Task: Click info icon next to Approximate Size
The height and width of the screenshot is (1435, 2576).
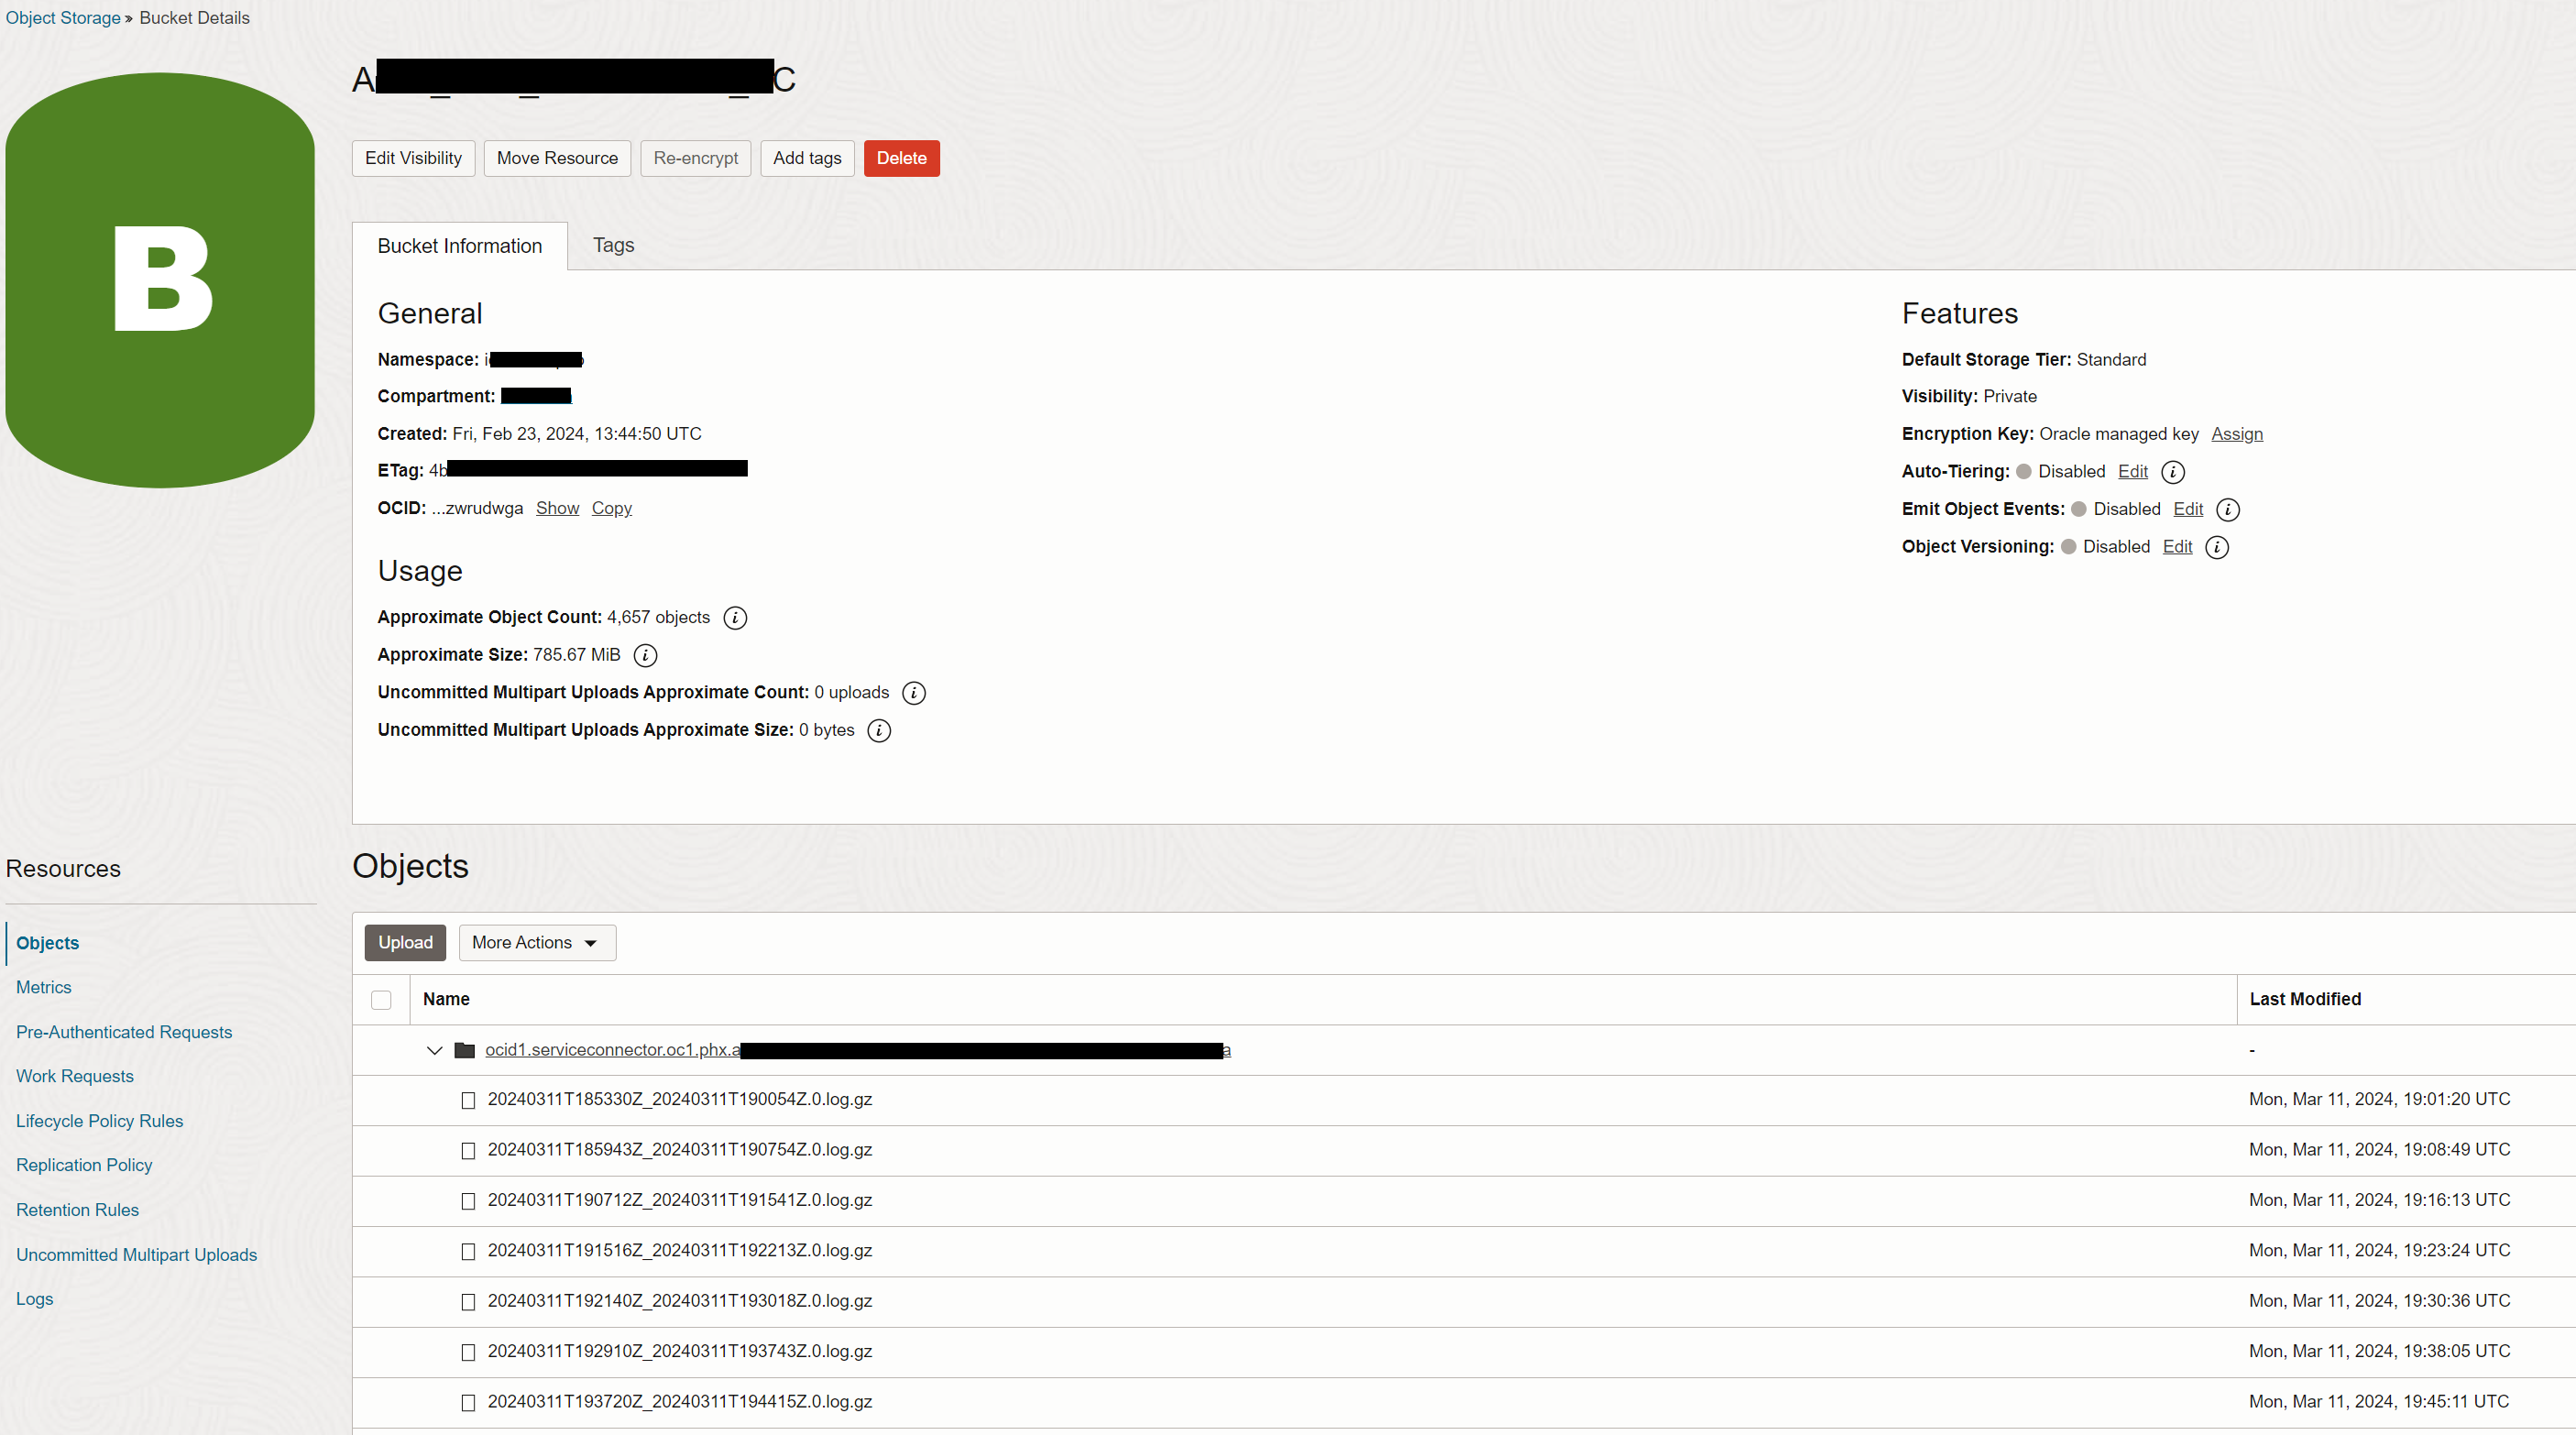Action: click(645, 656)
